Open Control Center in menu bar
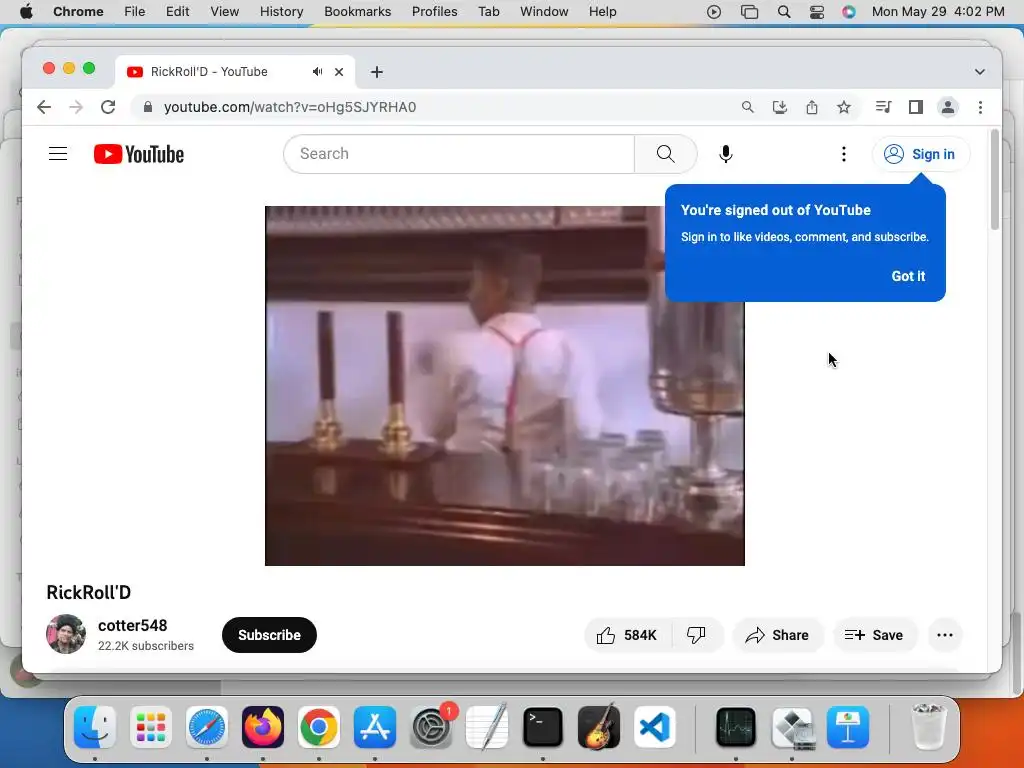1024x768 pixels. (x=817, y=12)
